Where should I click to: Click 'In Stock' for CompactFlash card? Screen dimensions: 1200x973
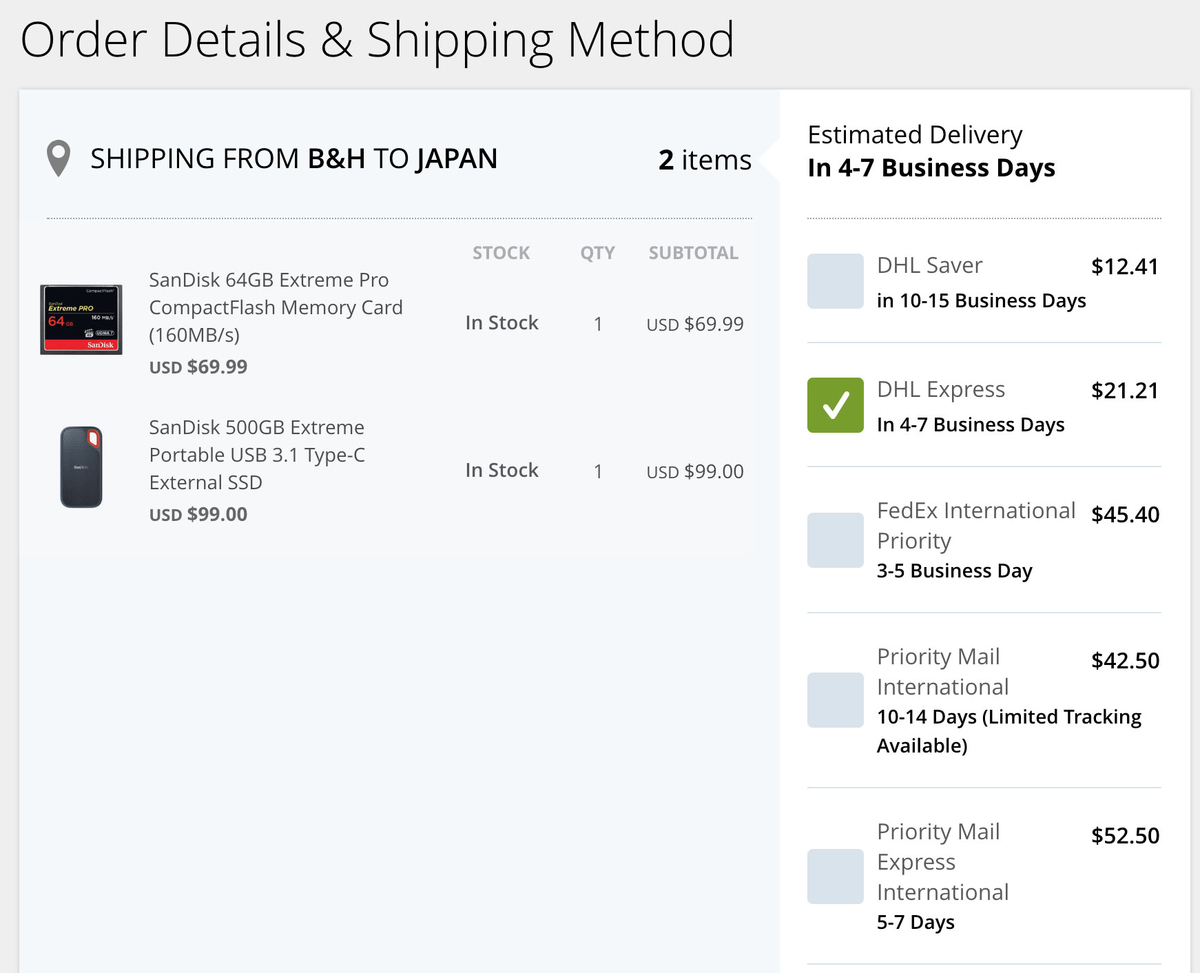(502, 323)
